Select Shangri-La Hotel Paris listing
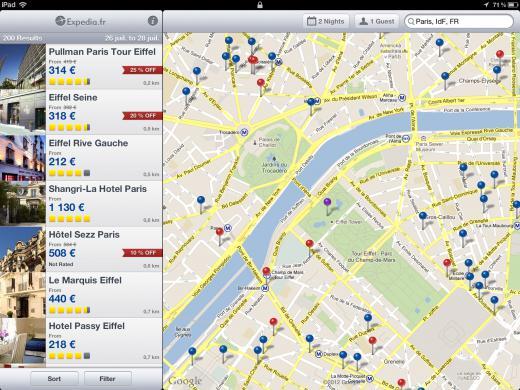Screen dimensions: 520x390 click(81, 203)
